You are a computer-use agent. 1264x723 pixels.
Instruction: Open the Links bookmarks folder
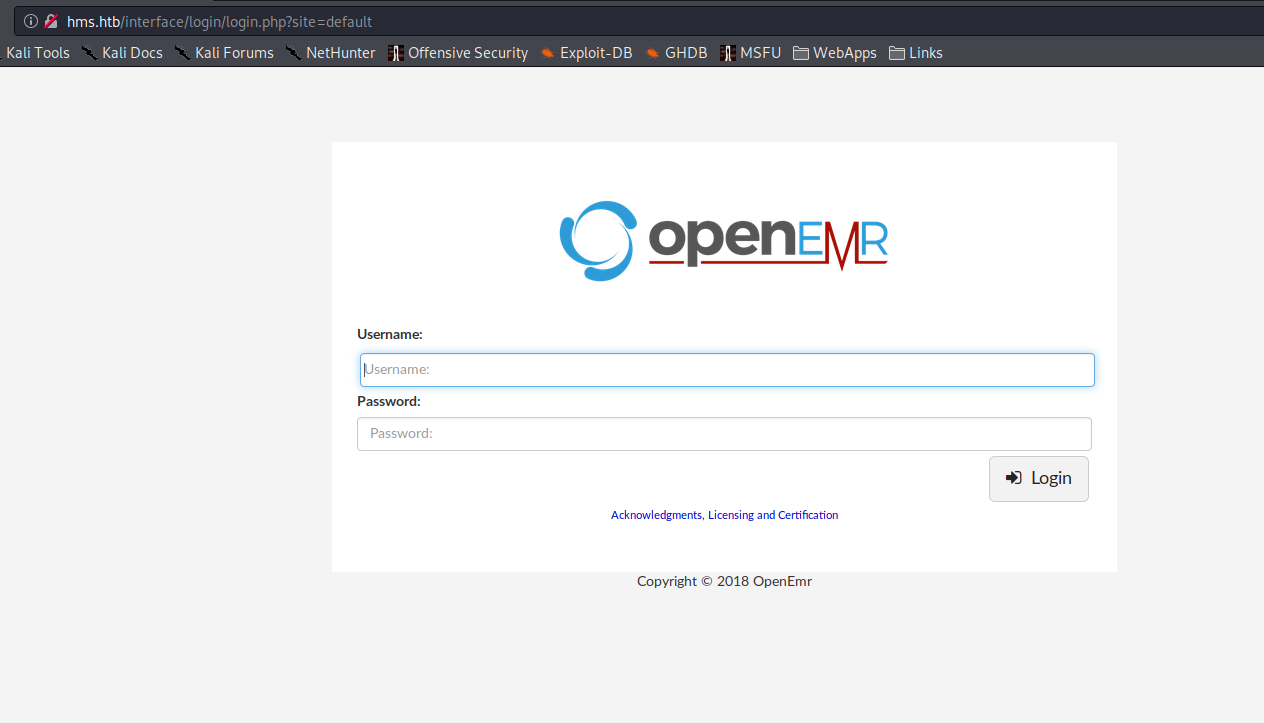[916, 52]
